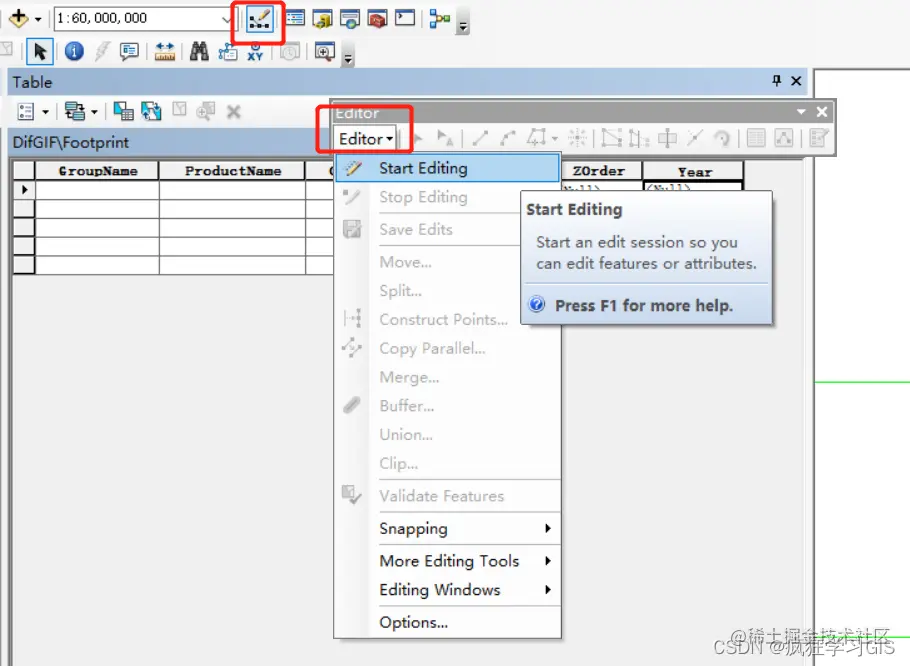Open the Find binoculars tool

(x=199, y=52)
